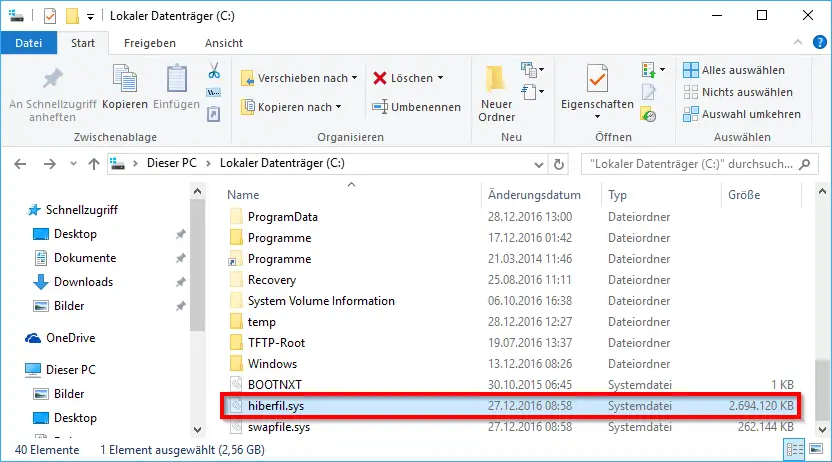
Task: Click the file list scrollbar down arrow
Action: coord(822,430)
